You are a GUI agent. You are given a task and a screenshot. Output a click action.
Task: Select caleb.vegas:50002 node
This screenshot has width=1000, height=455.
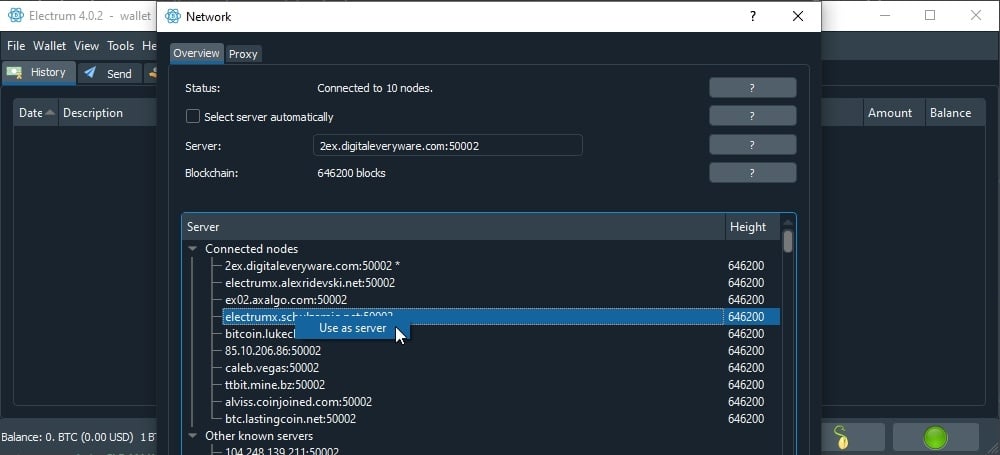tap(272, 368)
